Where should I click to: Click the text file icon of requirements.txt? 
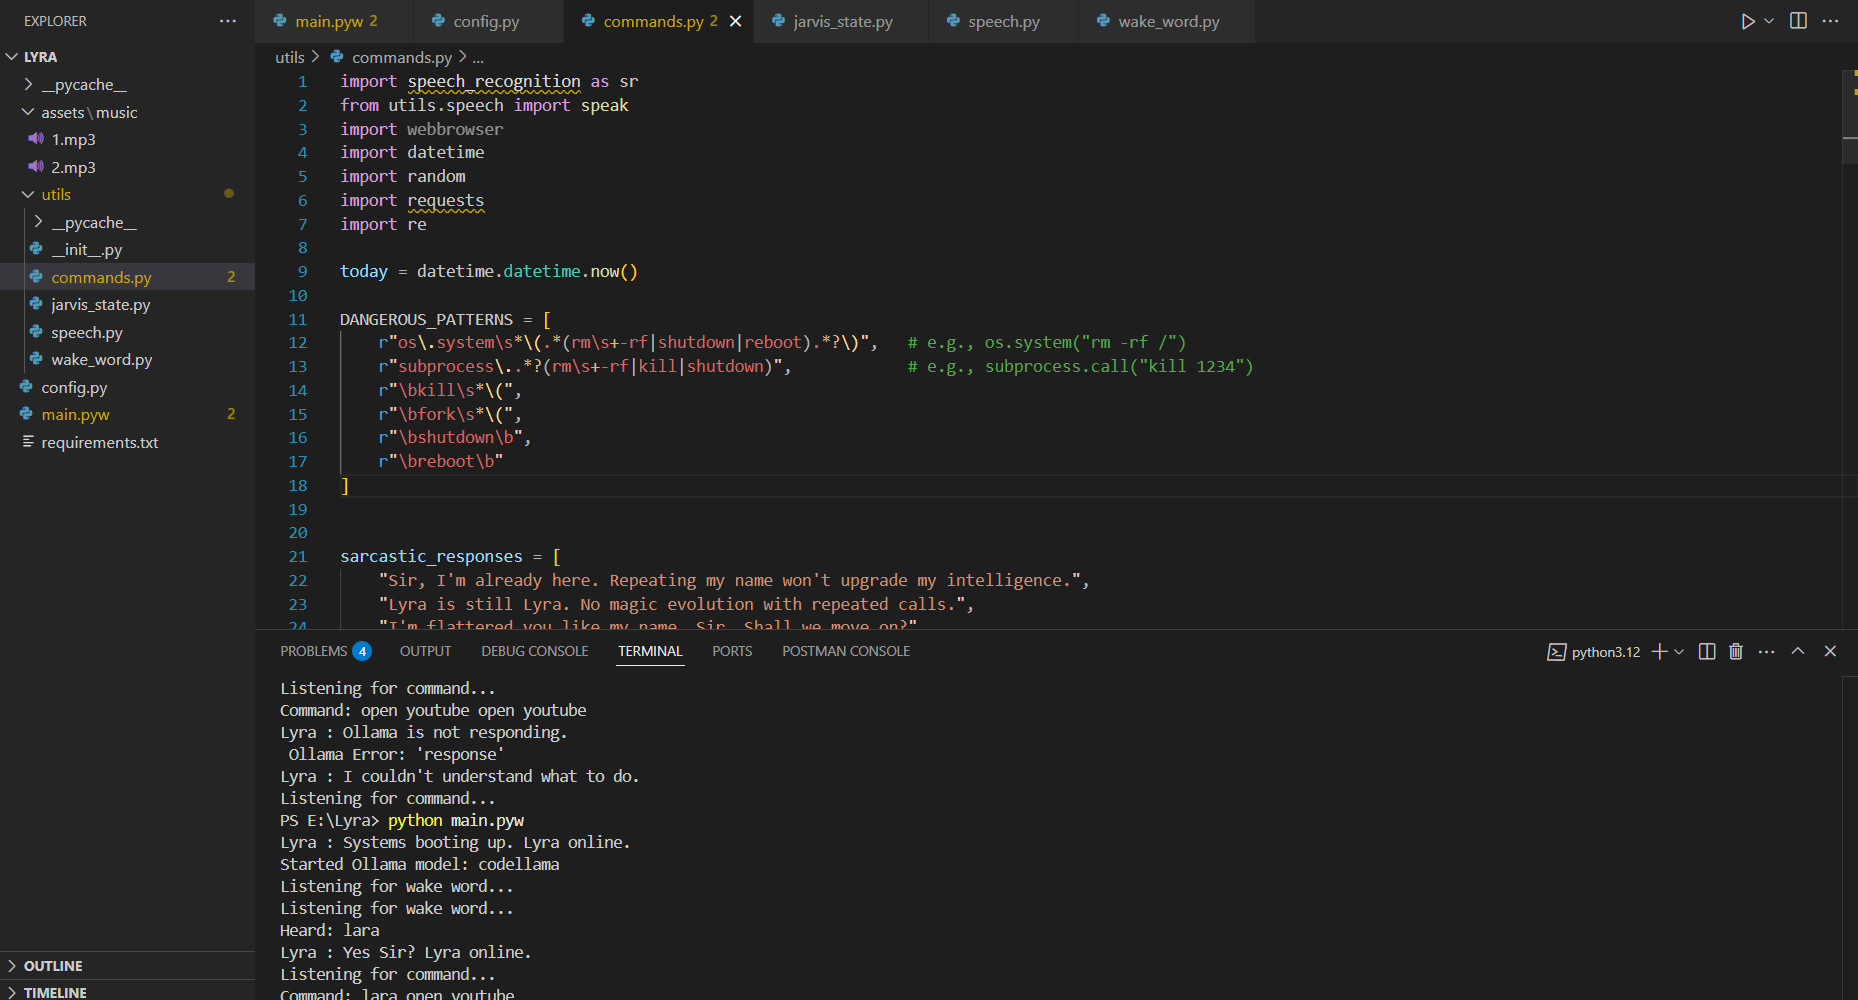point(28,441)
